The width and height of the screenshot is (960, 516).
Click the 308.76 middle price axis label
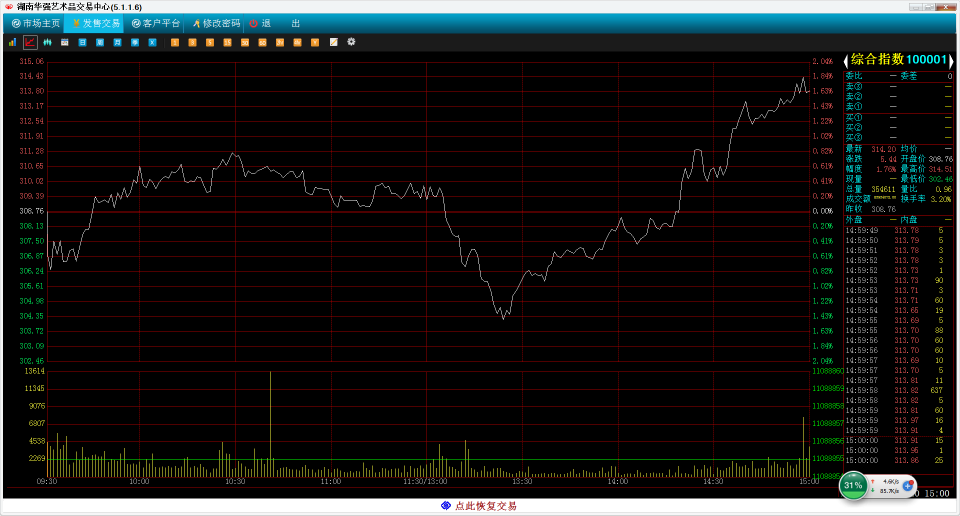[x=32, y=211]
